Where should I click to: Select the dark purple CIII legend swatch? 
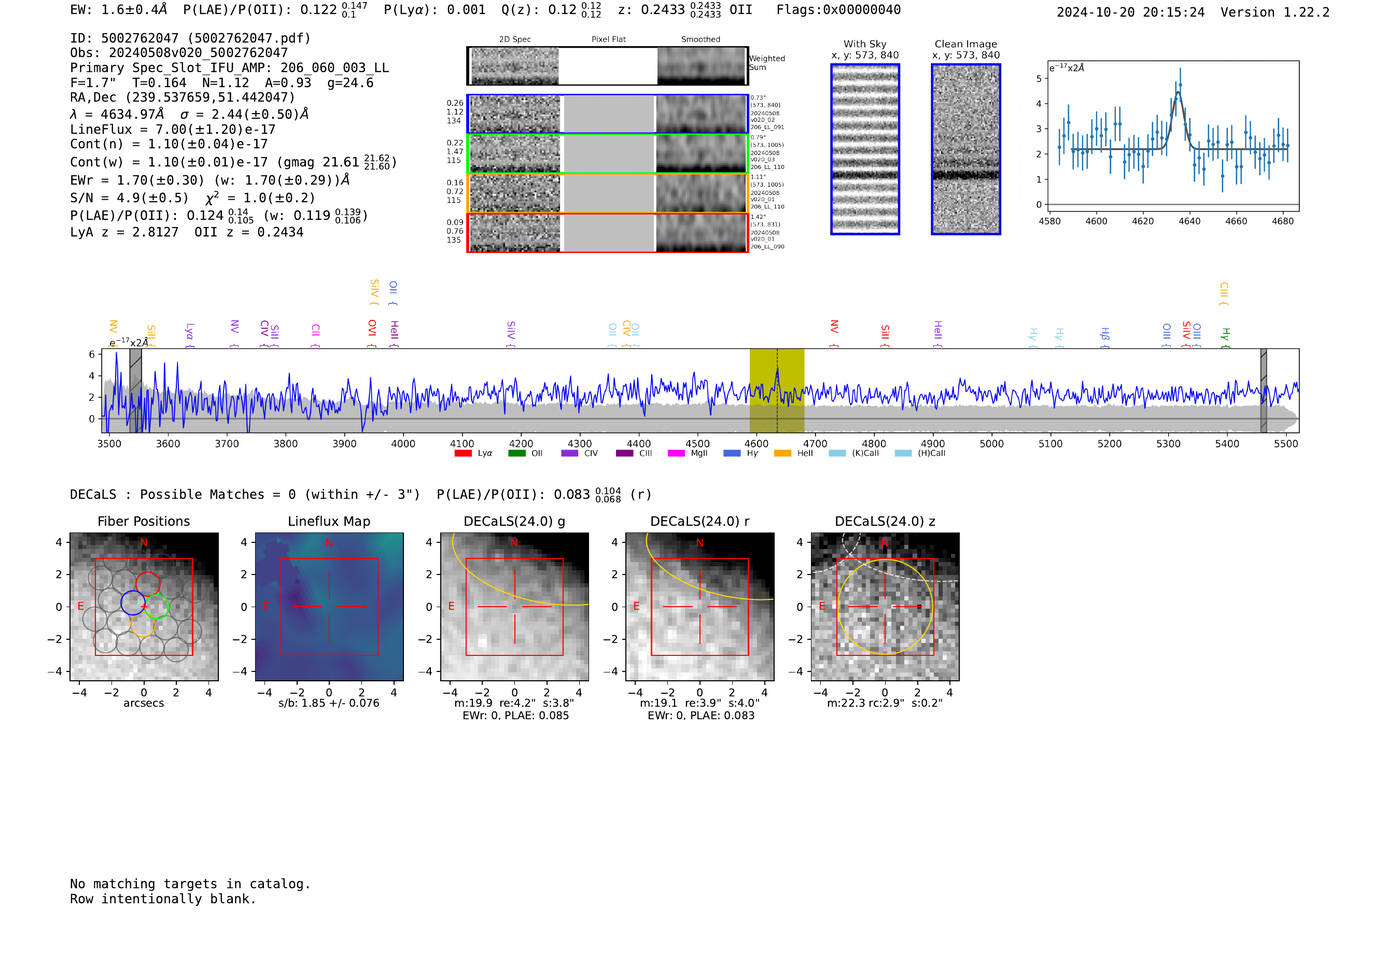[625, 453]
